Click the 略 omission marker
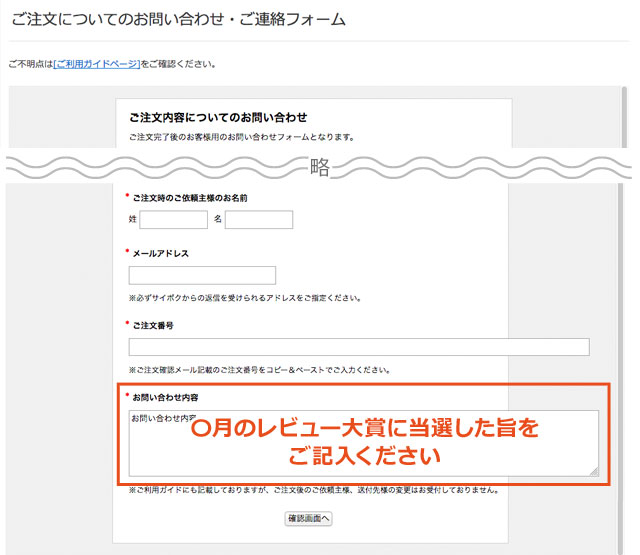This screenshot has height=555, width=640. pos(320,167)
